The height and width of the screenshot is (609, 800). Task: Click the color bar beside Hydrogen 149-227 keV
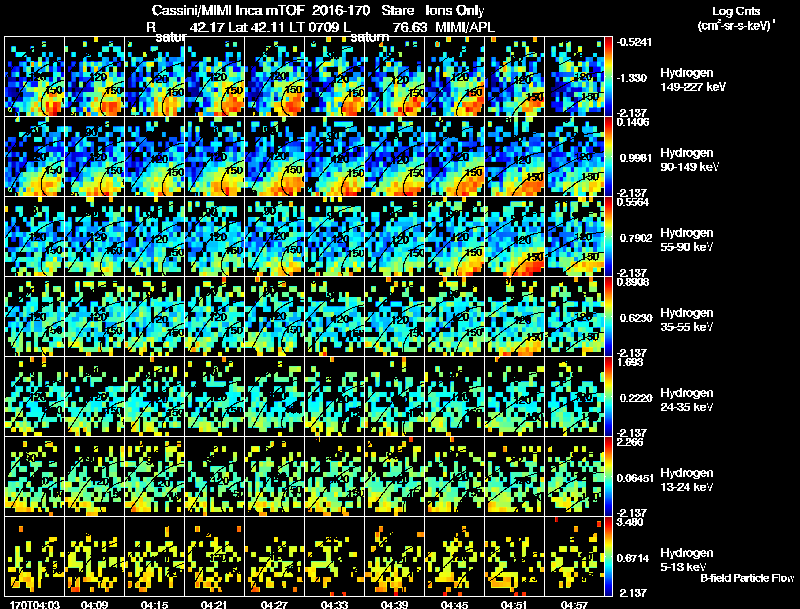coord(608,77)
